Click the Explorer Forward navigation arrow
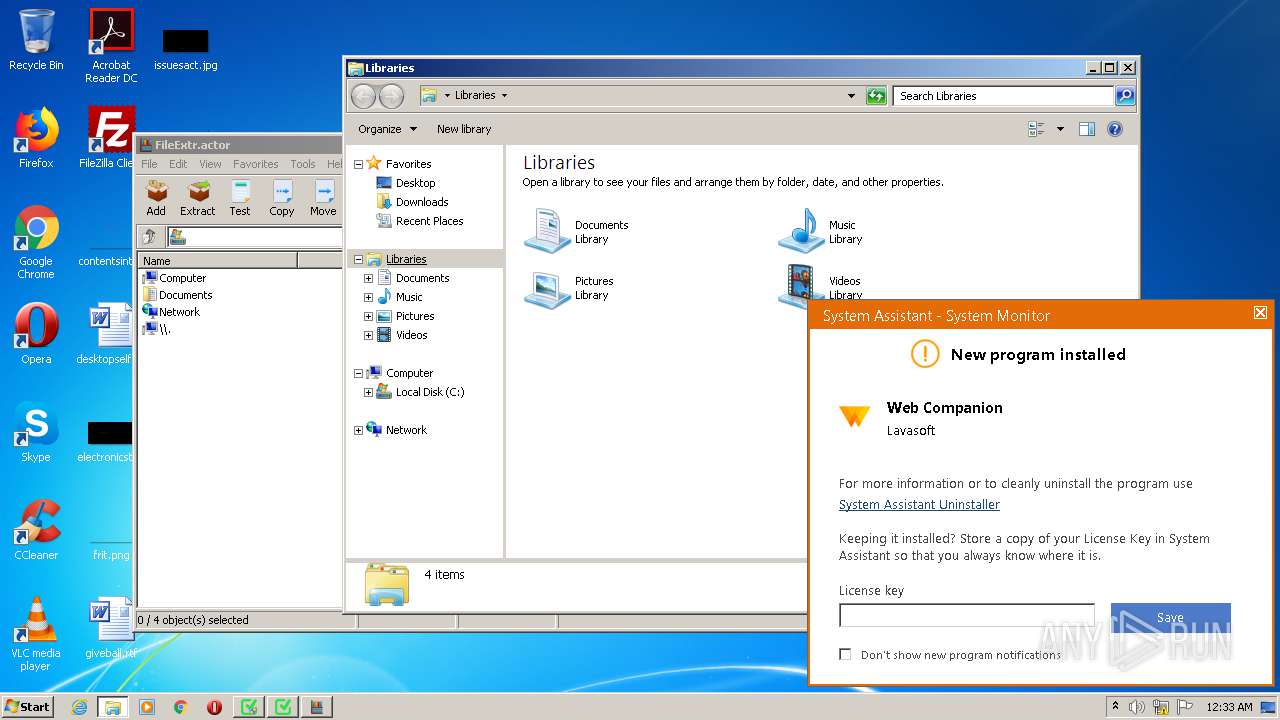Screen dimensions: 1280x720 point(392,96)
